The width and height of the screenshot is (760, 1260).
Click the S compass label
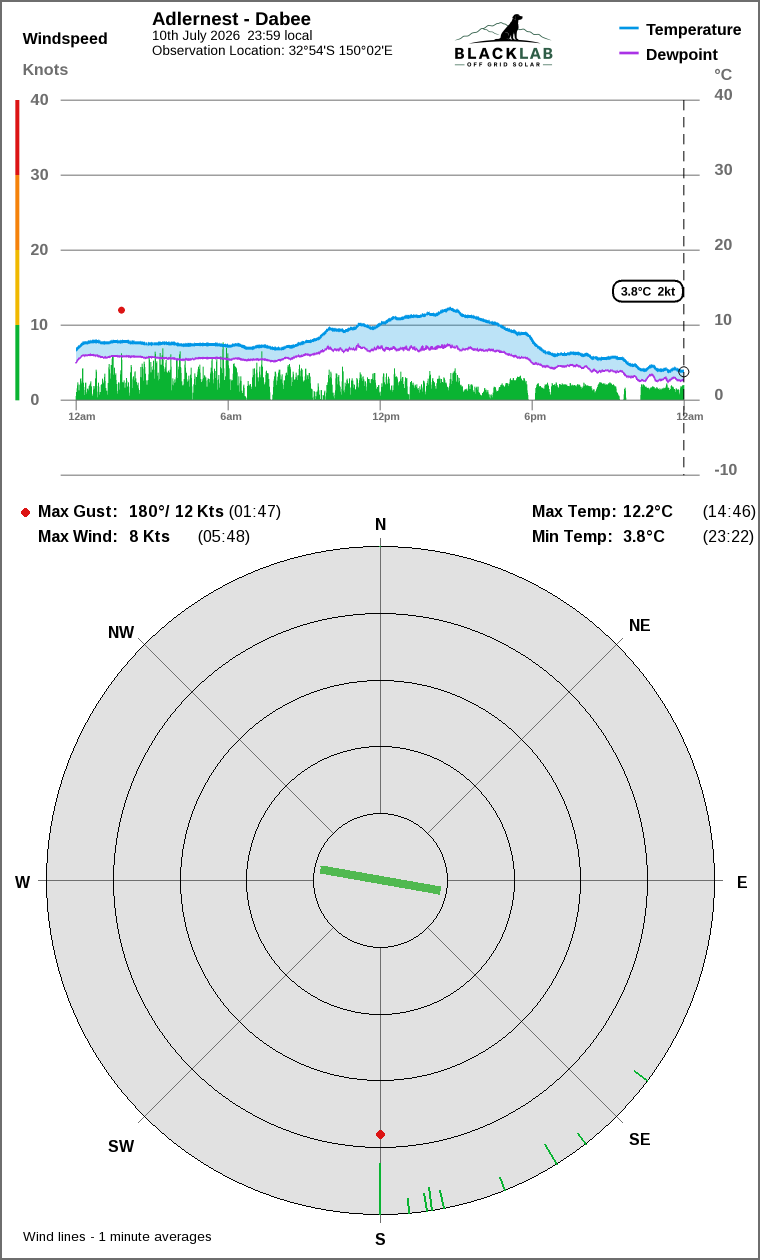[380, 1239]
